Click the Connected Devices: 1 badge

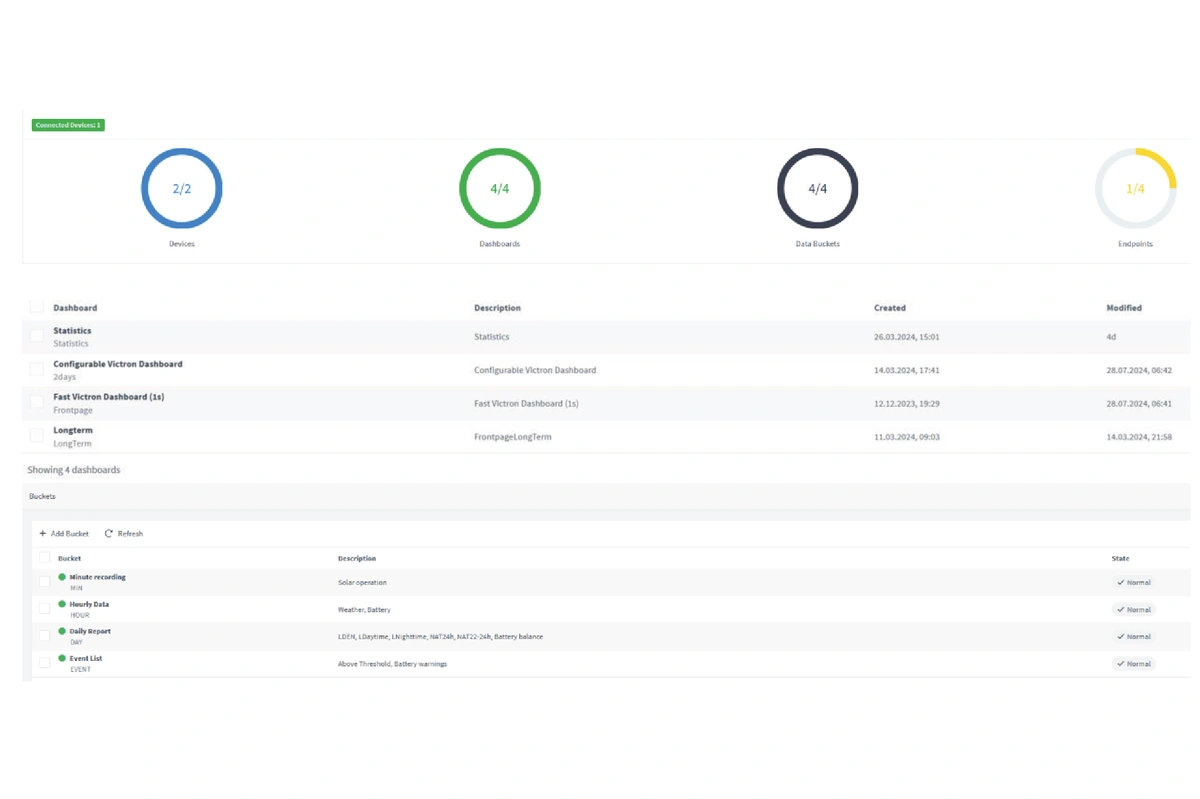68,125
